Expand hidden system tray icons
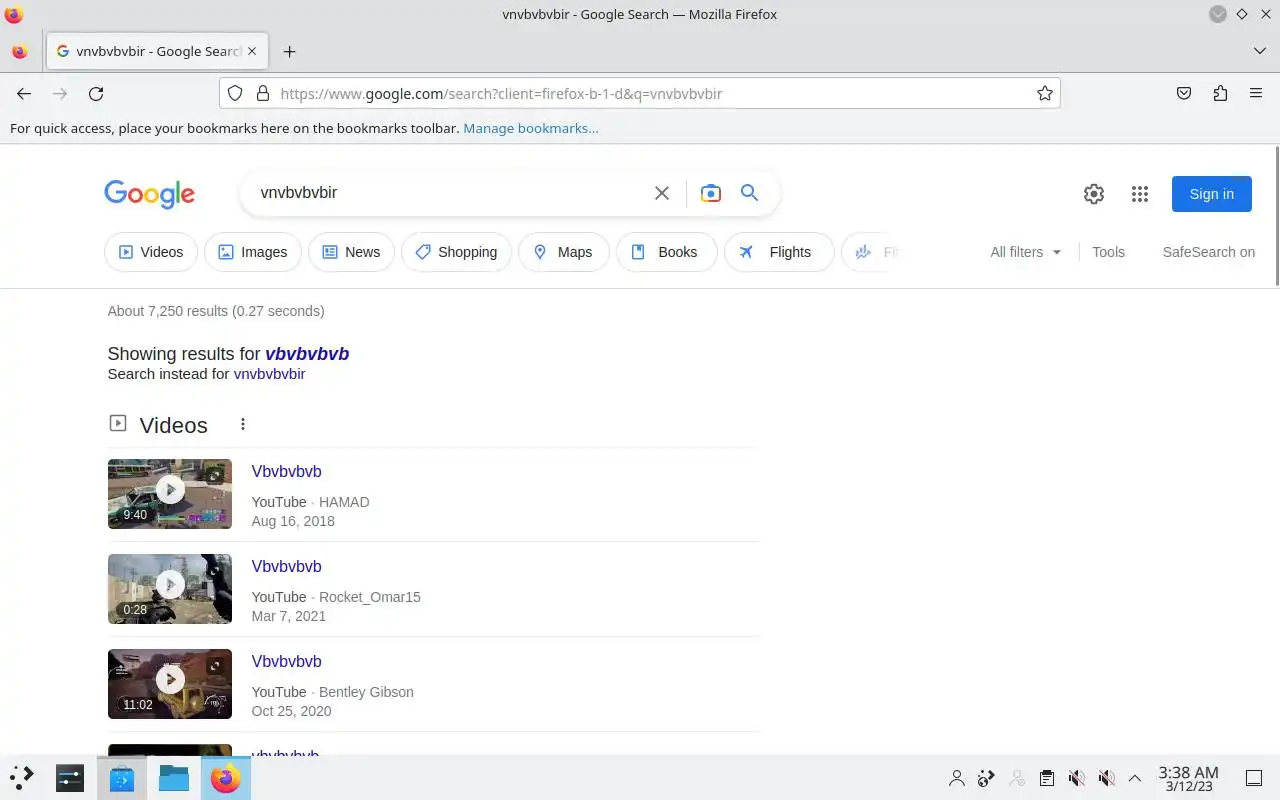The height and width of the screenshot is (800, 1280). coord(1135,777)
